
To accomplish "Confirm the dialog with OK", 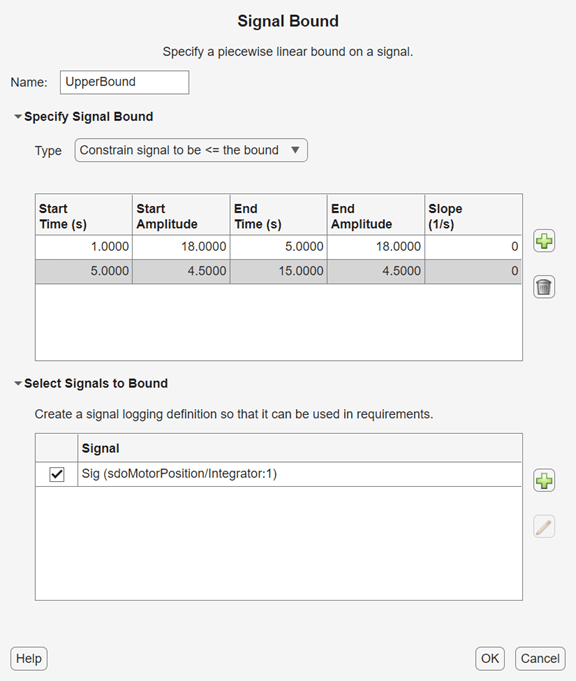I will click(490, 658).
